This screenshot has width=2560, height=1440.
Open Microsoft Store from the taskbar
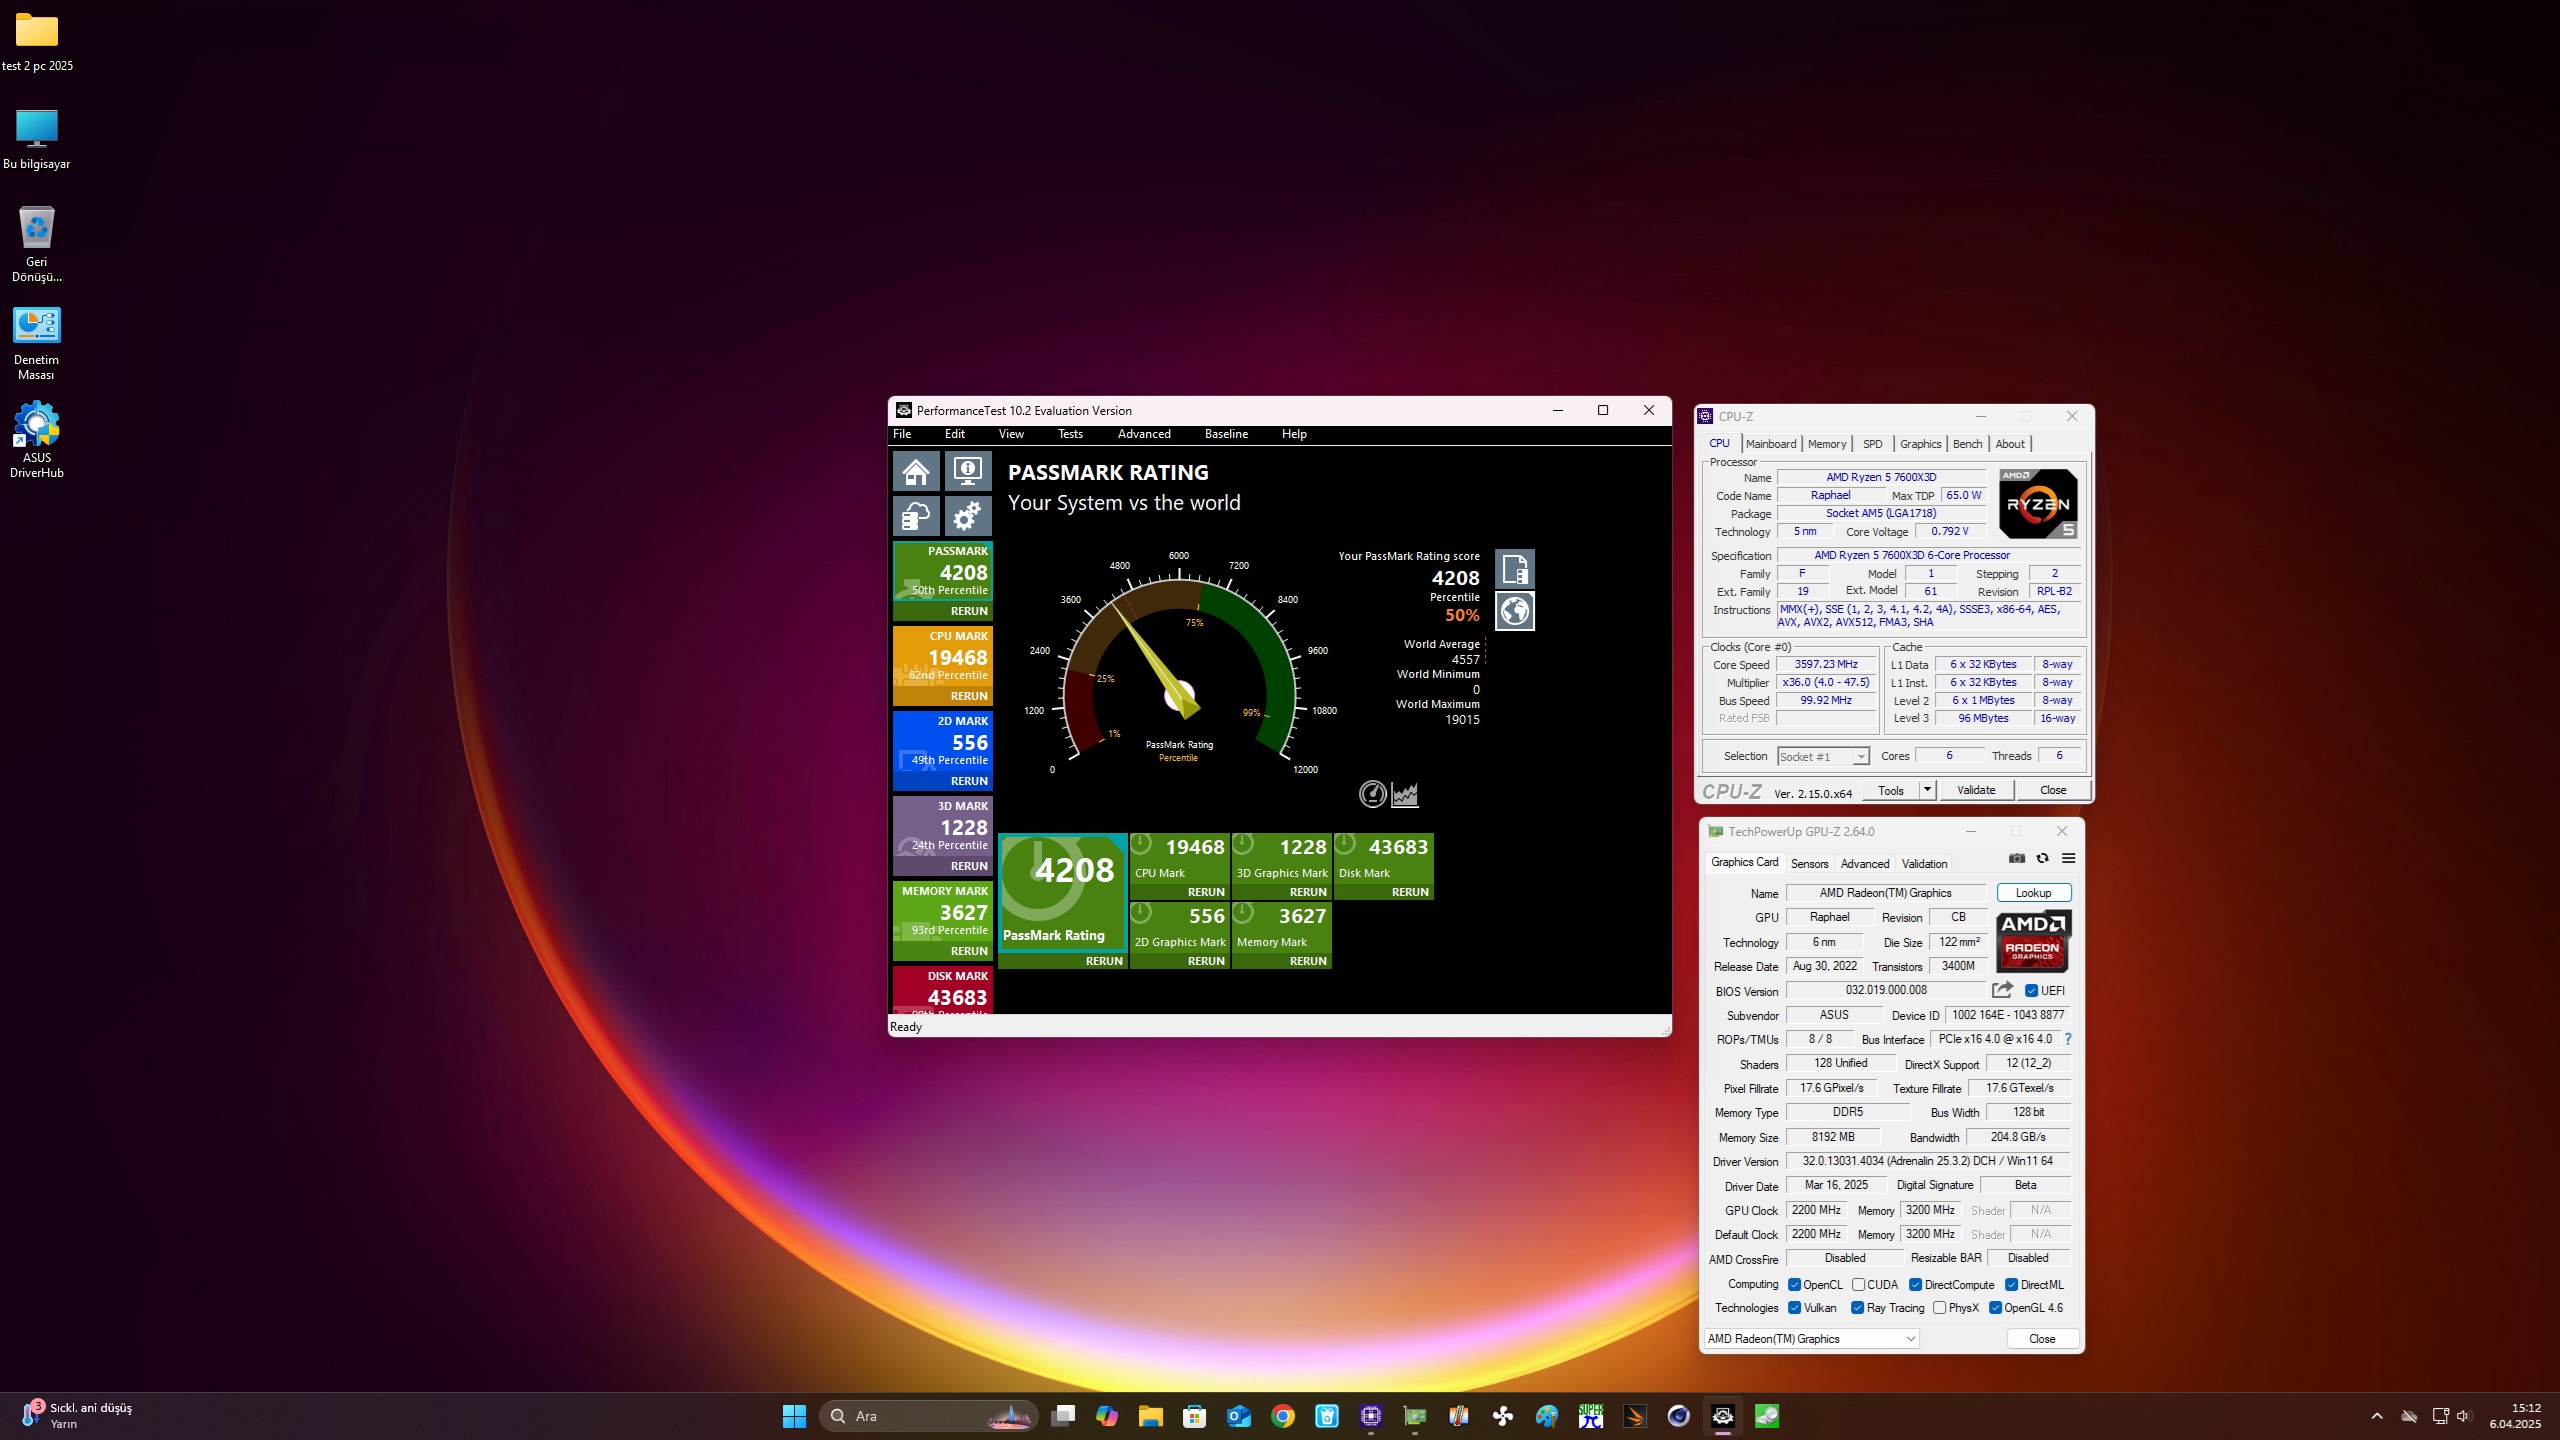(x=1195, y=1416)
